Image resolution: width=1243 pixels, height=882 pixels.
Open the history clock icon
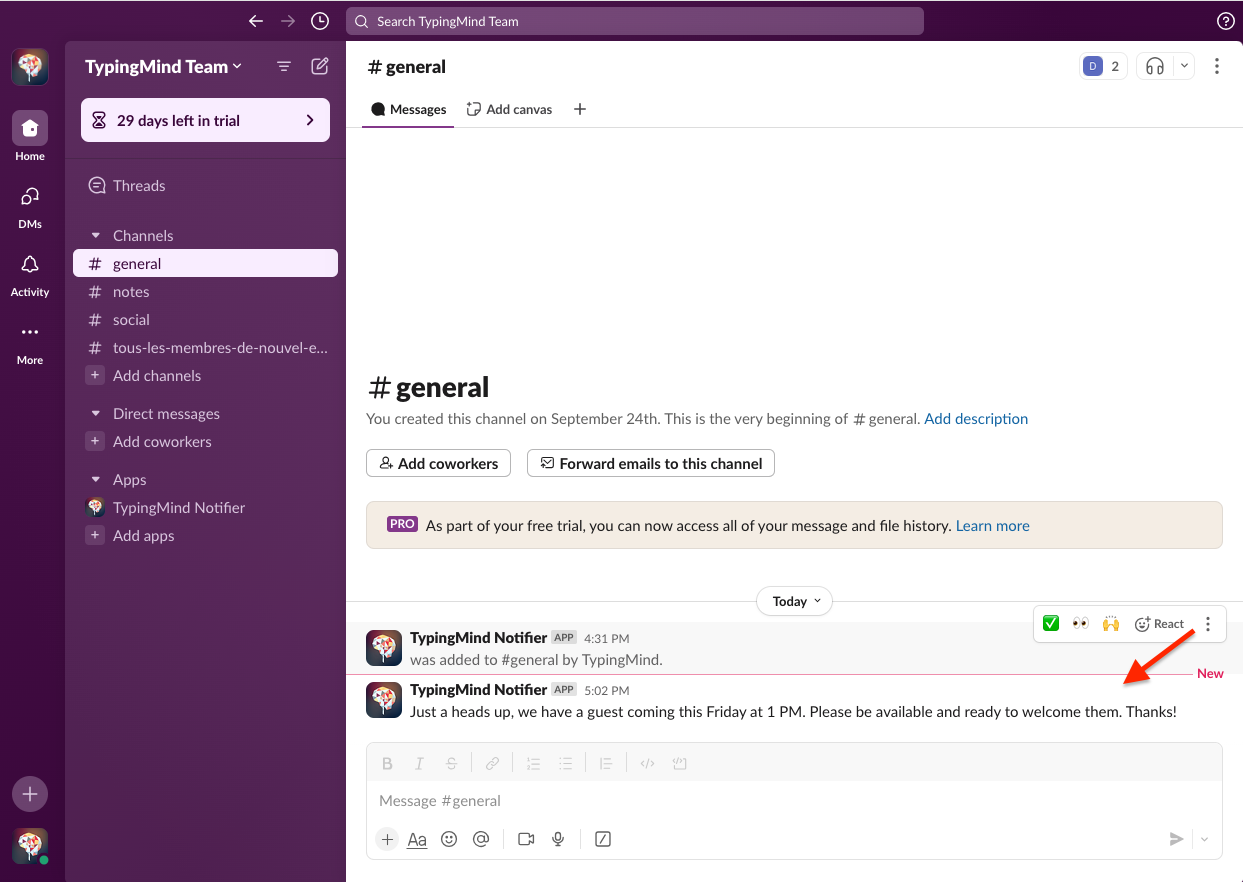(x=320, y=21)
